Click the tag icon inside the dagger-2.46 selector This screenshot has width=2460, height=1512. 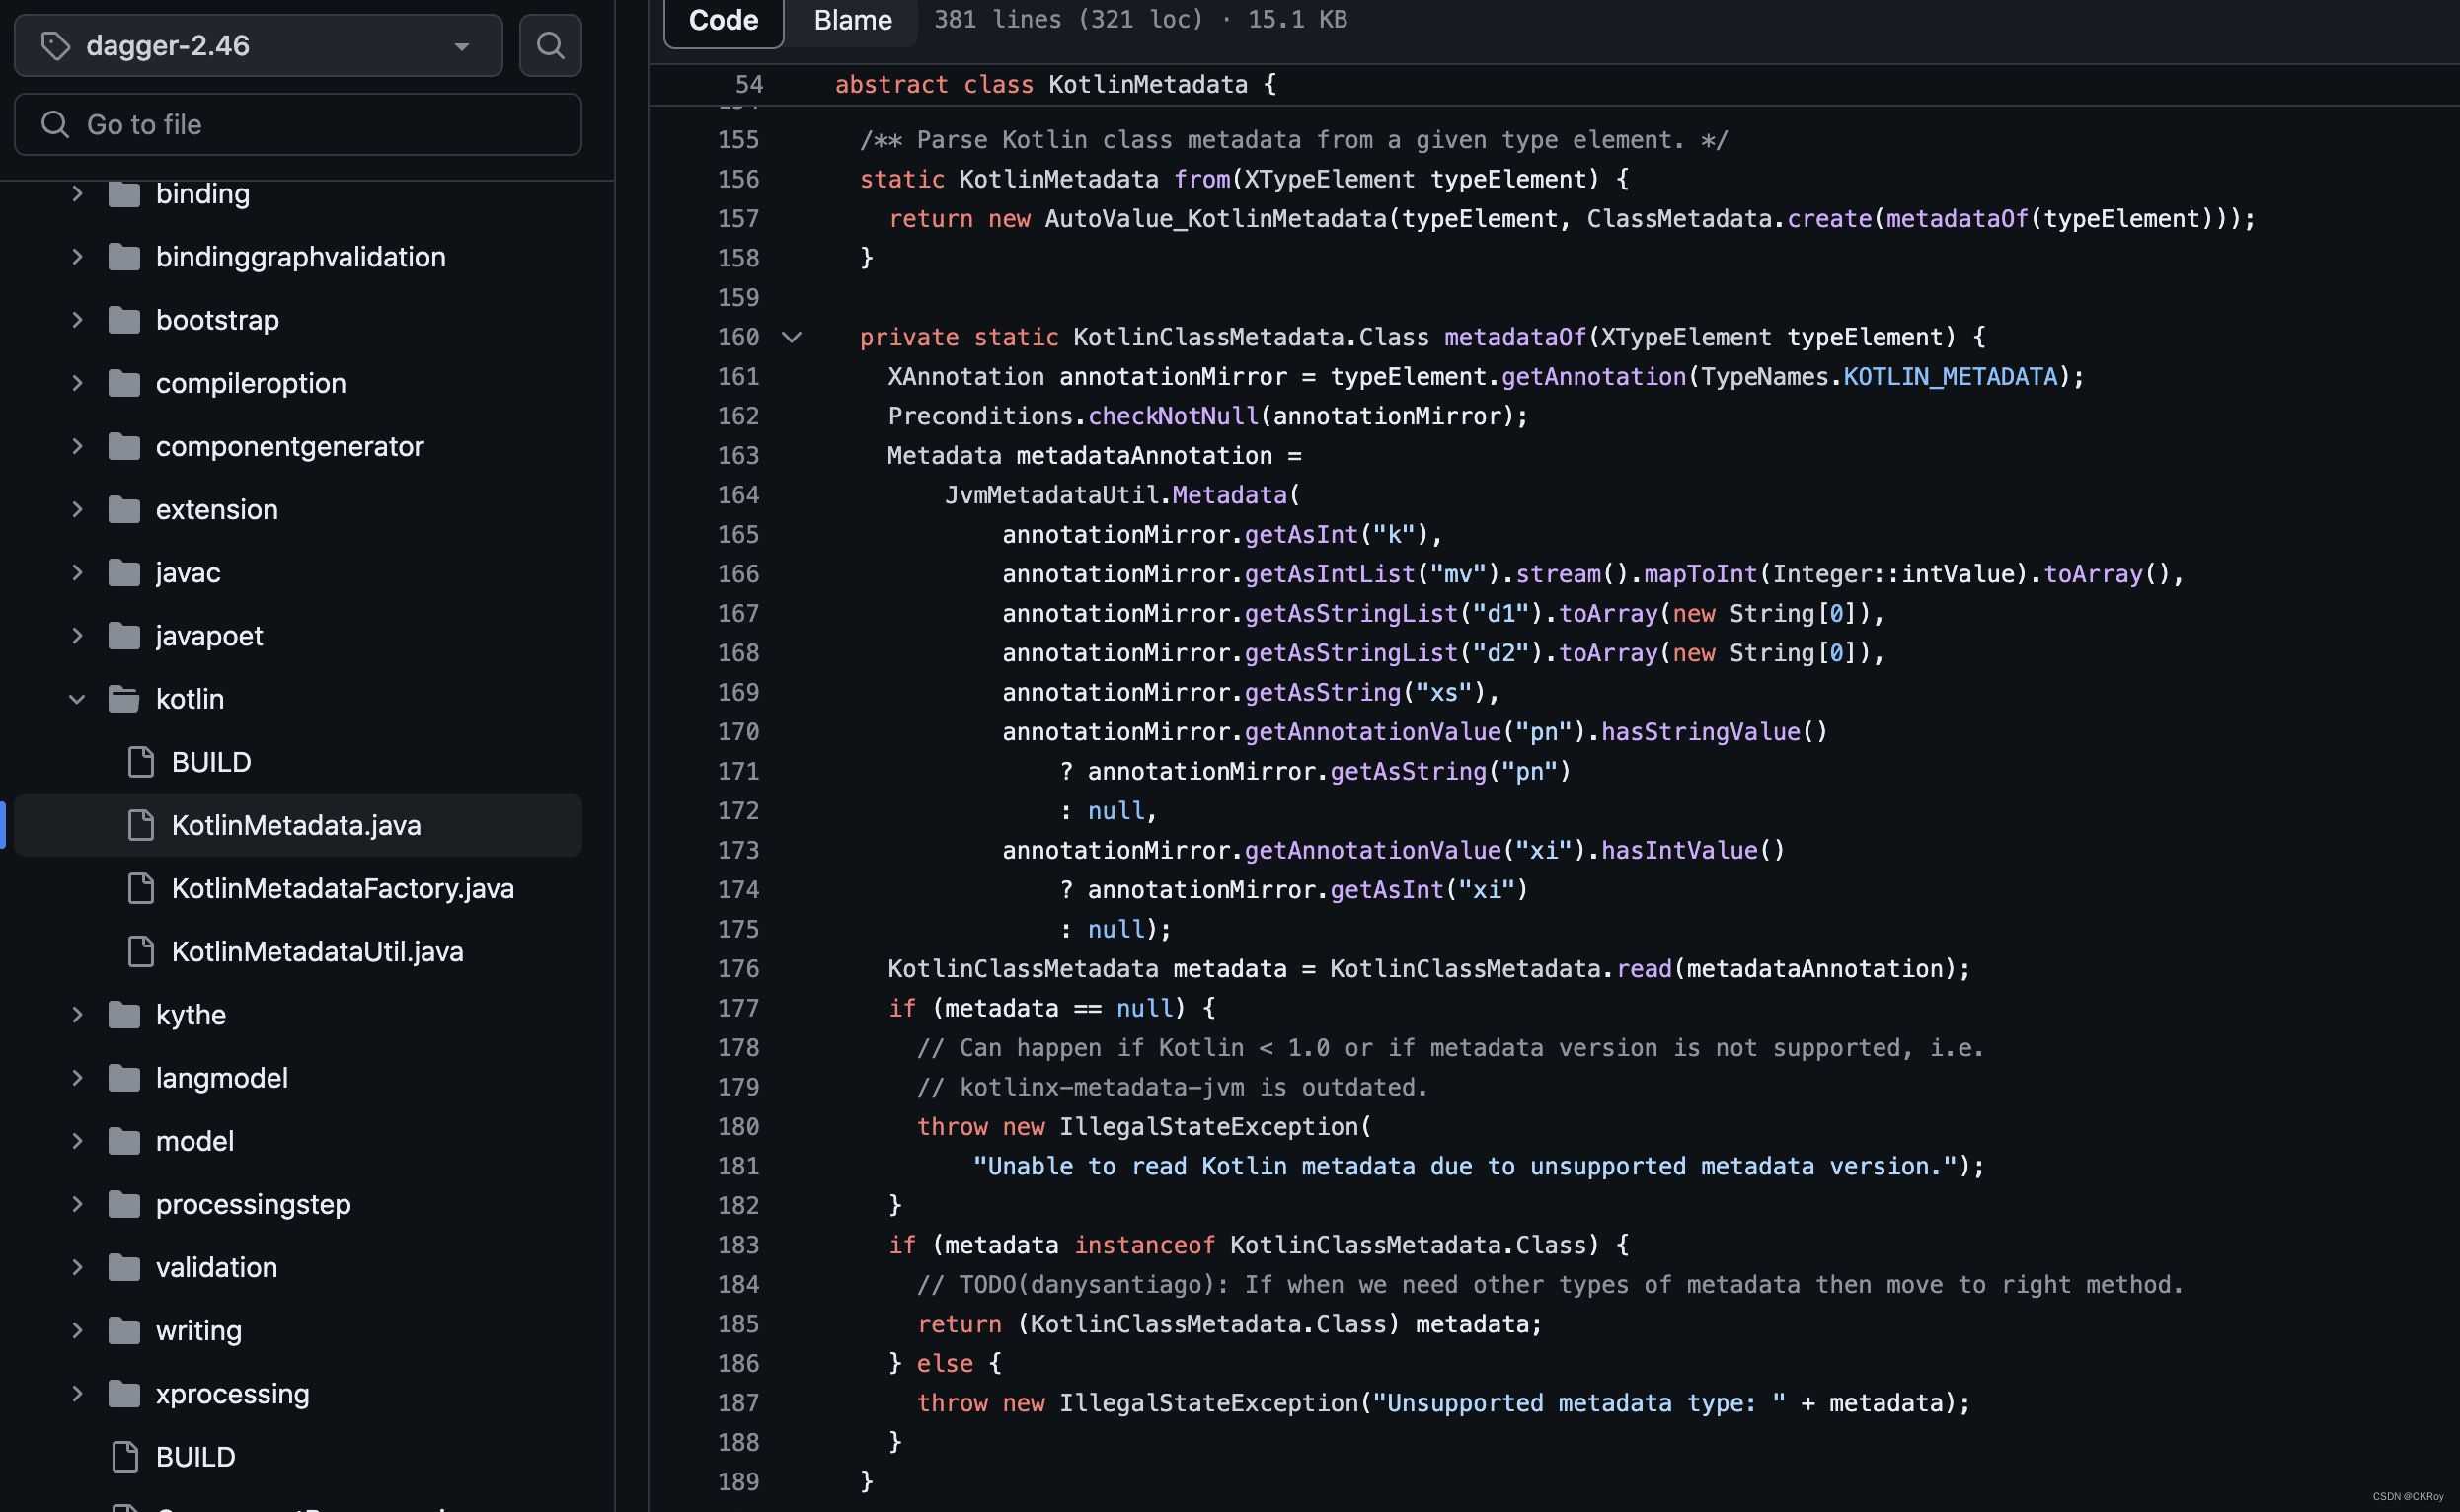pyautogui.click(x=55, y=45)
